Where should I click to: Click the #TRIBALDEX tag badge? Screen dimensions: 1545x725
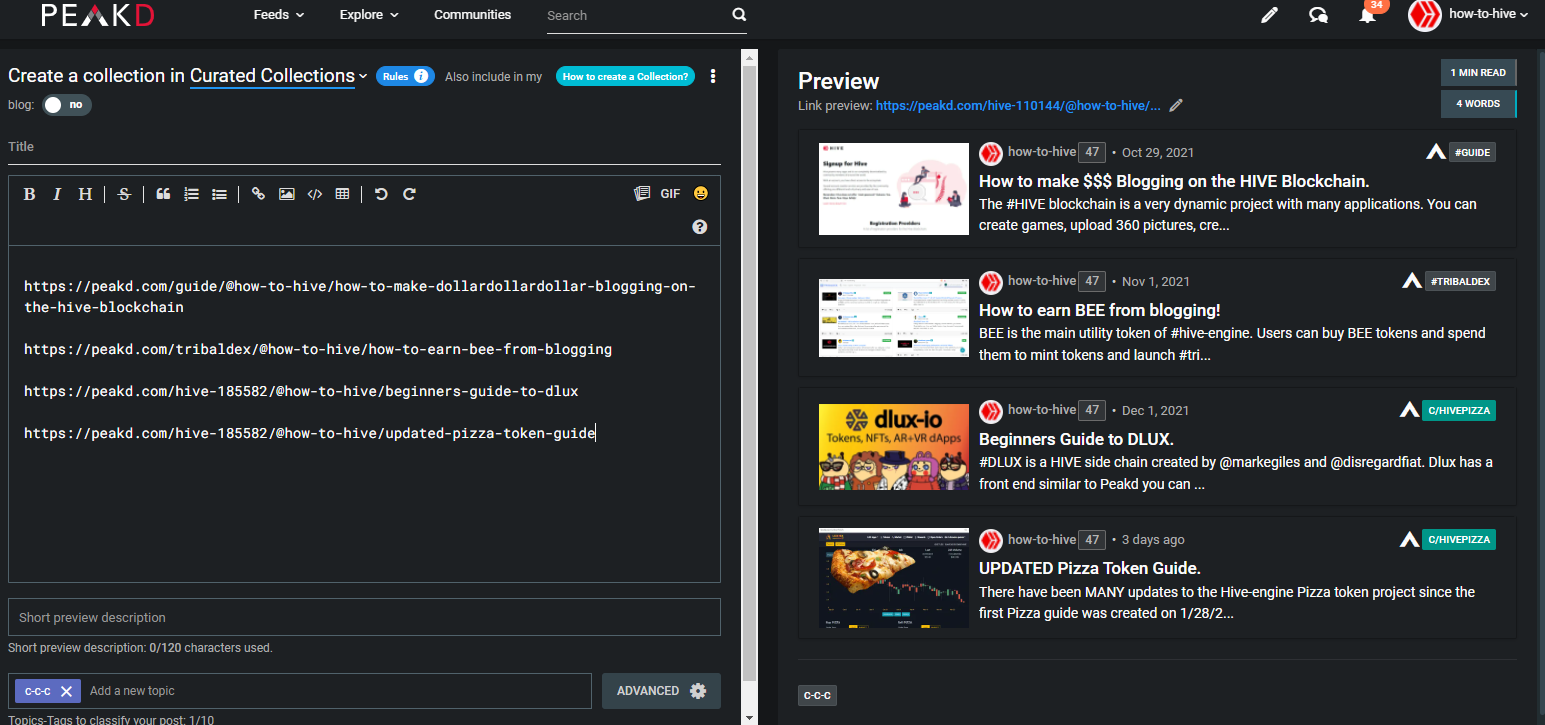(x=1460, y=281)
